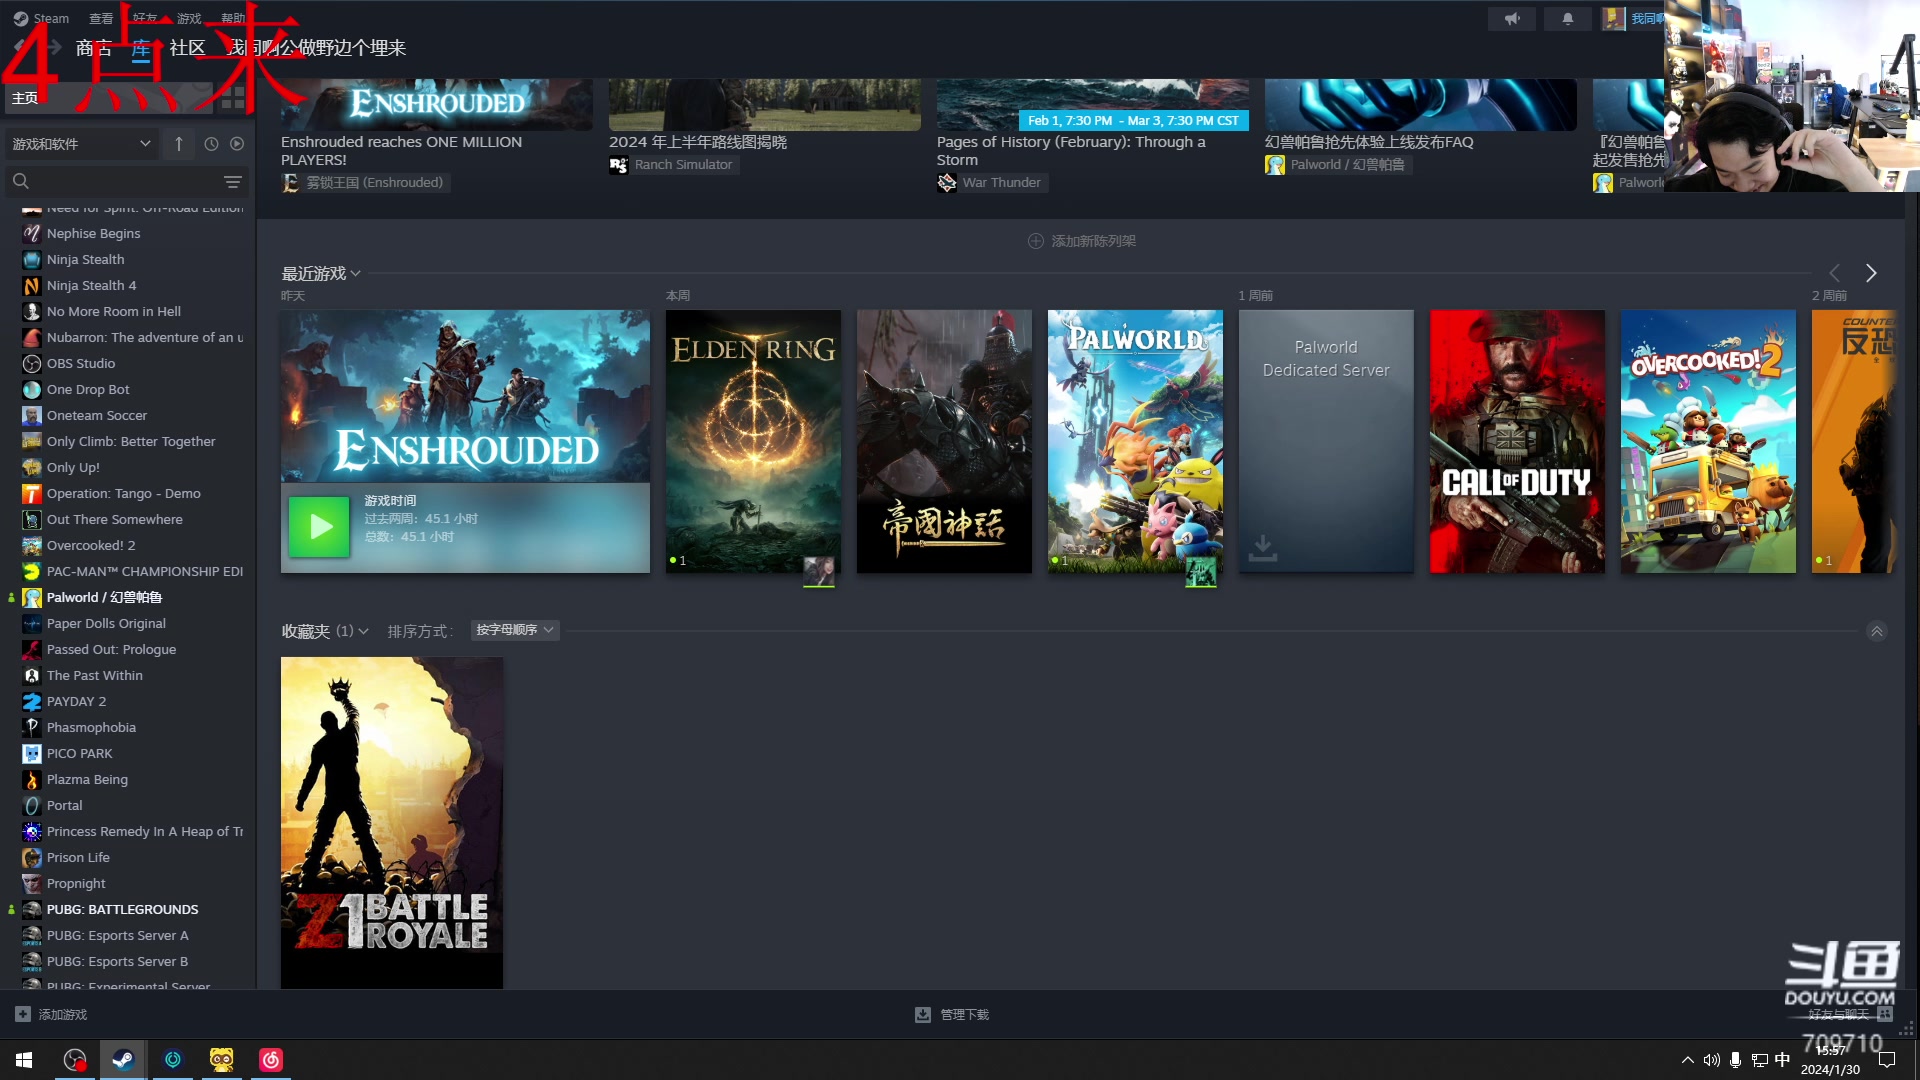The width and height of the screenshot is (1920, 1080).
Task: Toggle the ascending sort arrow button
Action: click(179, 144)
